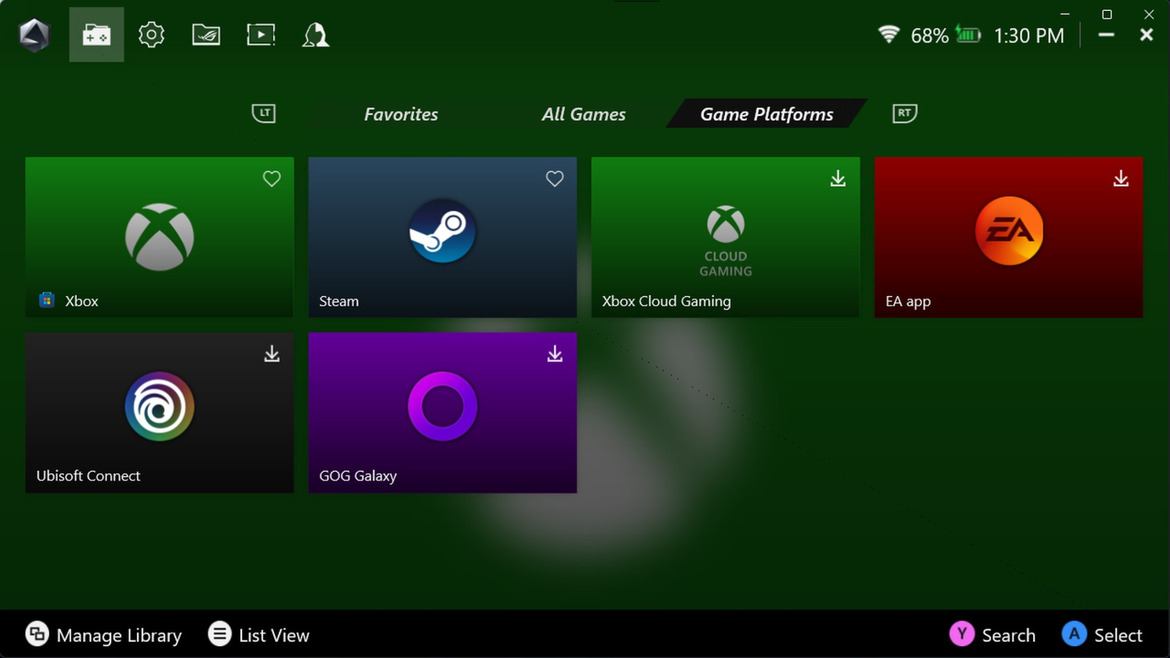Open the Xbox platform tile
This screenshot has height=658, width=1170.
coord(160,237)
